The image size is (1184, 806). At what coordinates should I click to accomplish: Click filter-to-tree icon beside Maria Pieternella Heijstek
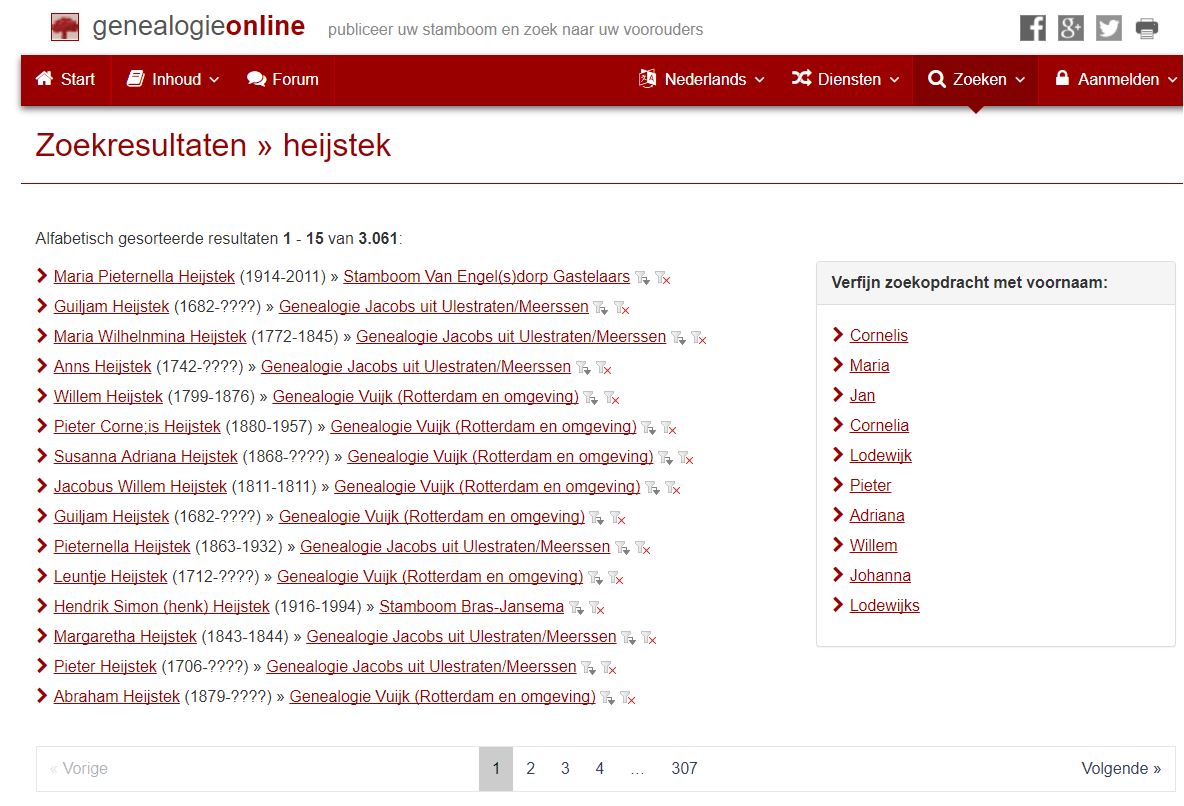(642, 278)
